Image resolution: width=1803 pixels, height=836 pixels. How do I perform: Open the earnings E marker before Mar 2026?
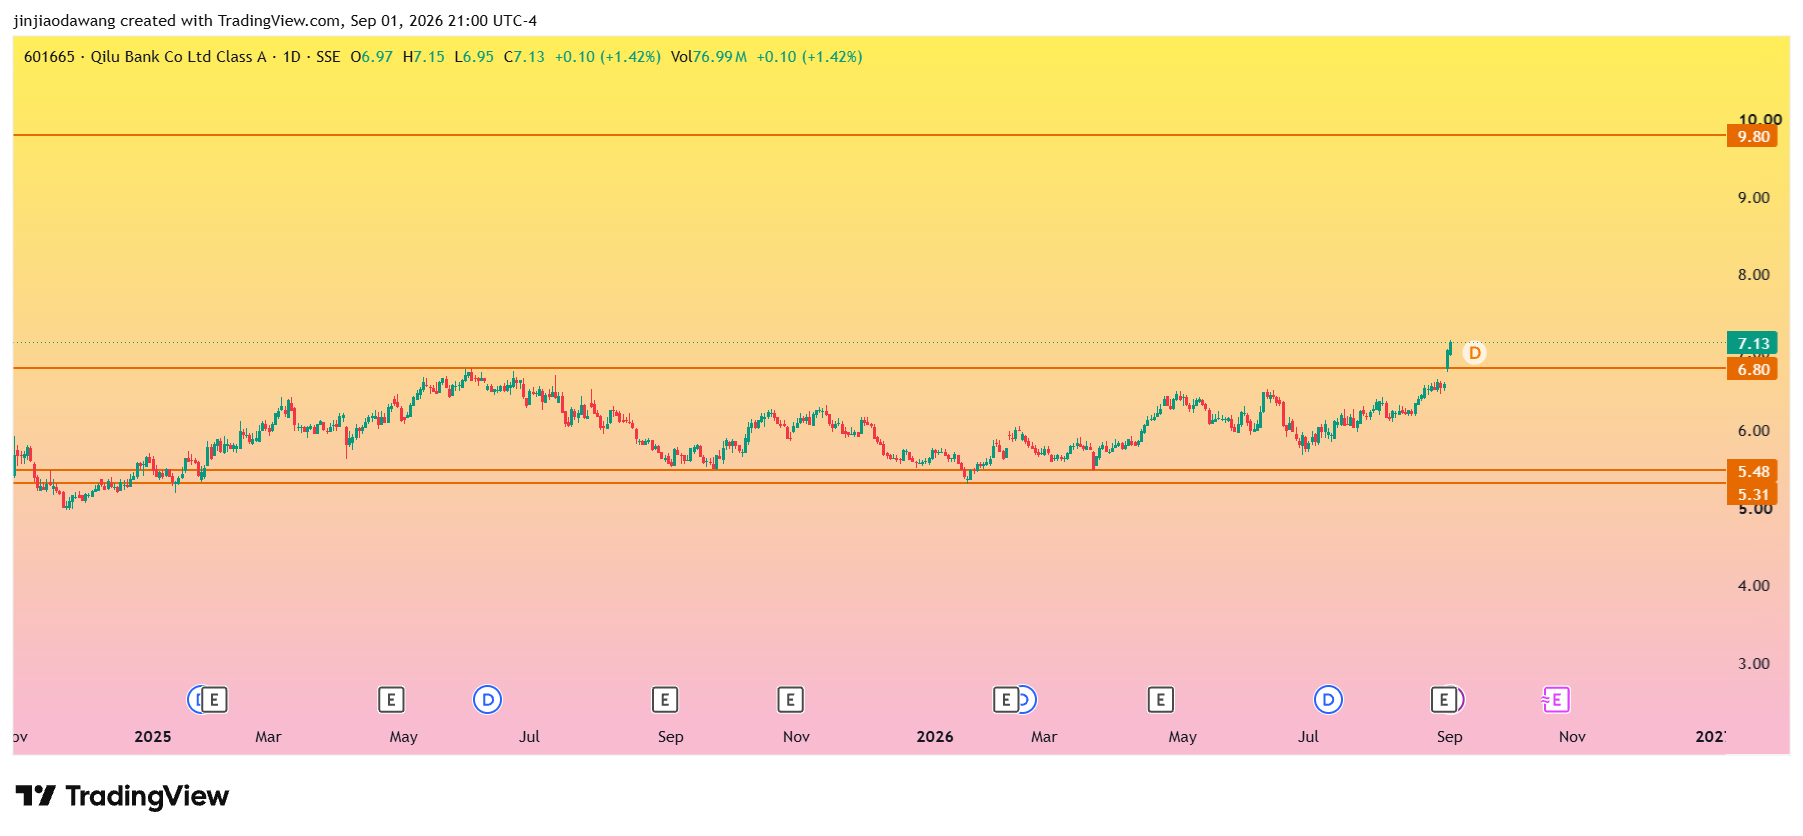(x=1006, y=700)
